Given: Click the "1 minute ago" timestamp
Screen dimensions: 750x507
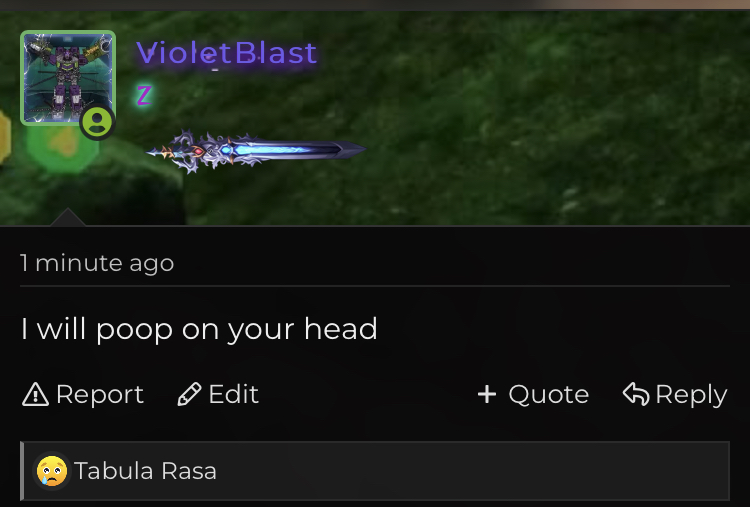Looking at the screenshot, I should pos(97,263).
